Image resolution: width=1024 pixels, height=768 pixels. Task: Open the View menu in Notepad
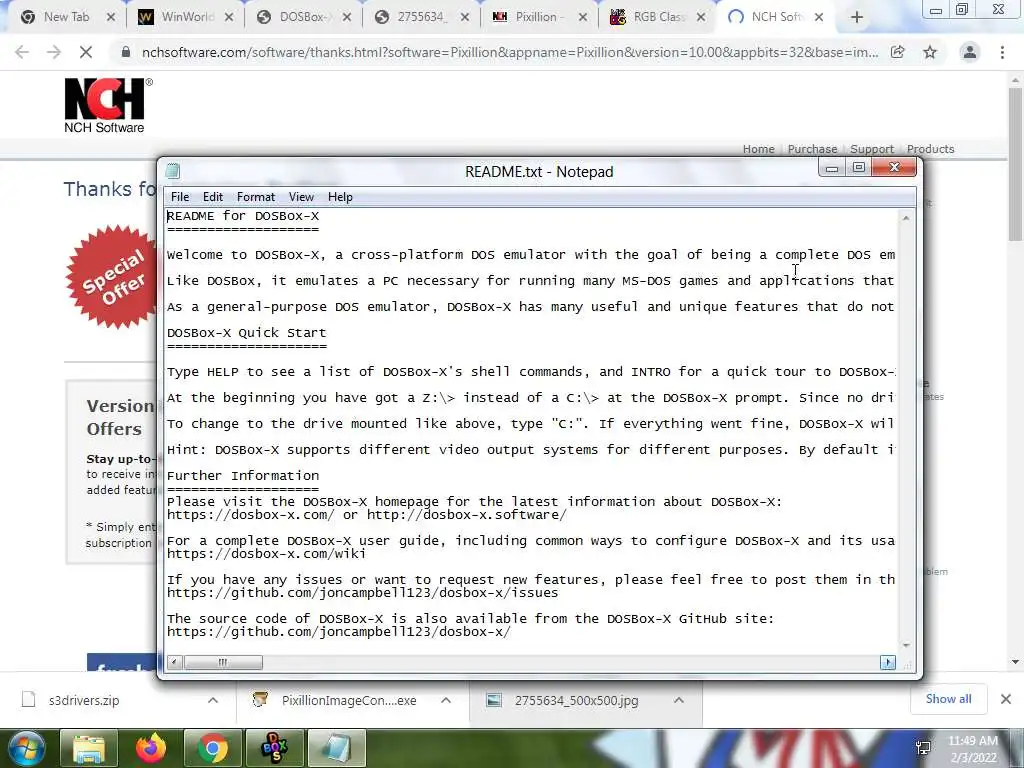click(301, 197)
